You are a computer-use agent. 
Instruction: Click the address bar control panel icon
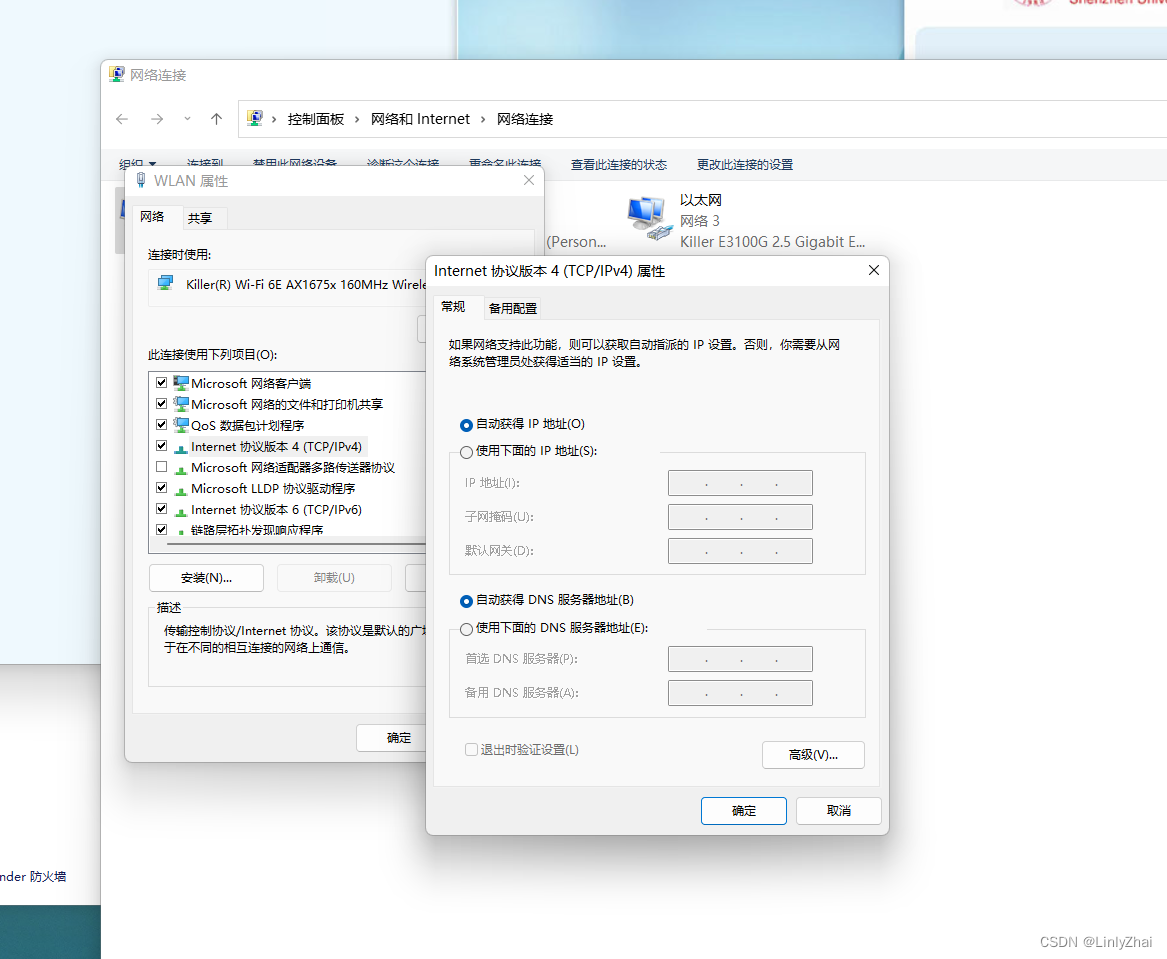[x=255, y=118]
